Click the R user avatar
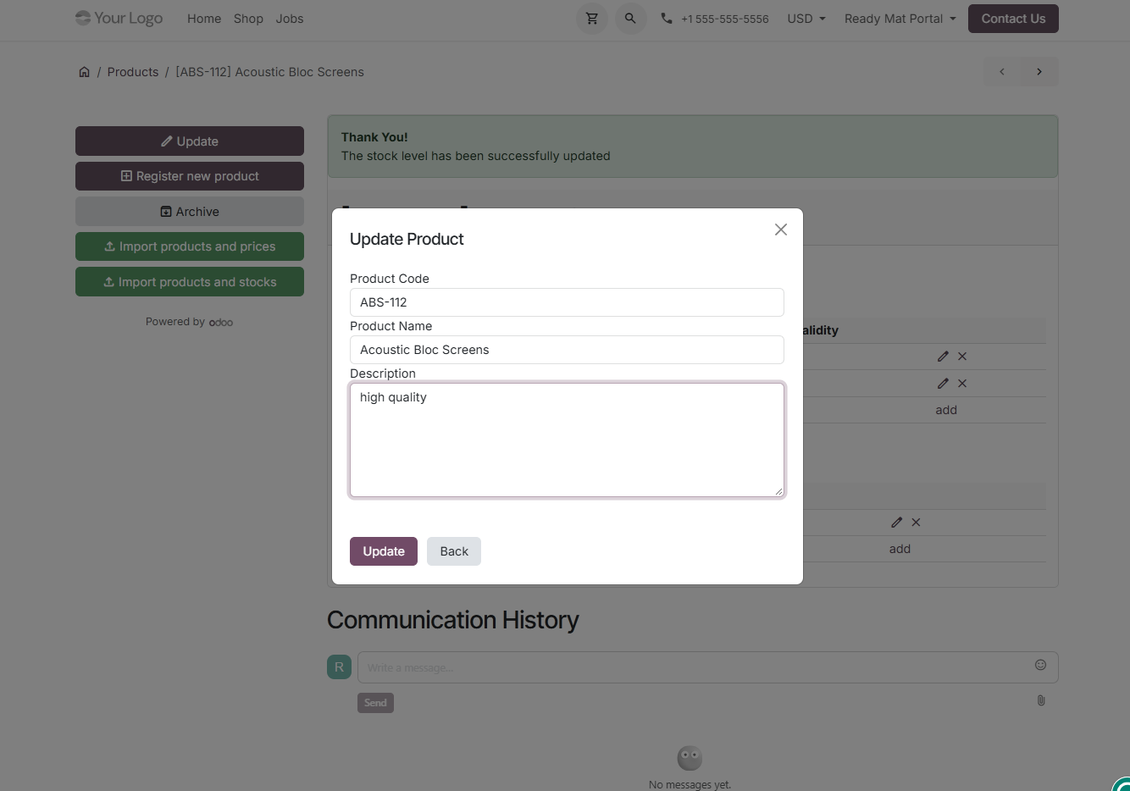 (339, 667)
